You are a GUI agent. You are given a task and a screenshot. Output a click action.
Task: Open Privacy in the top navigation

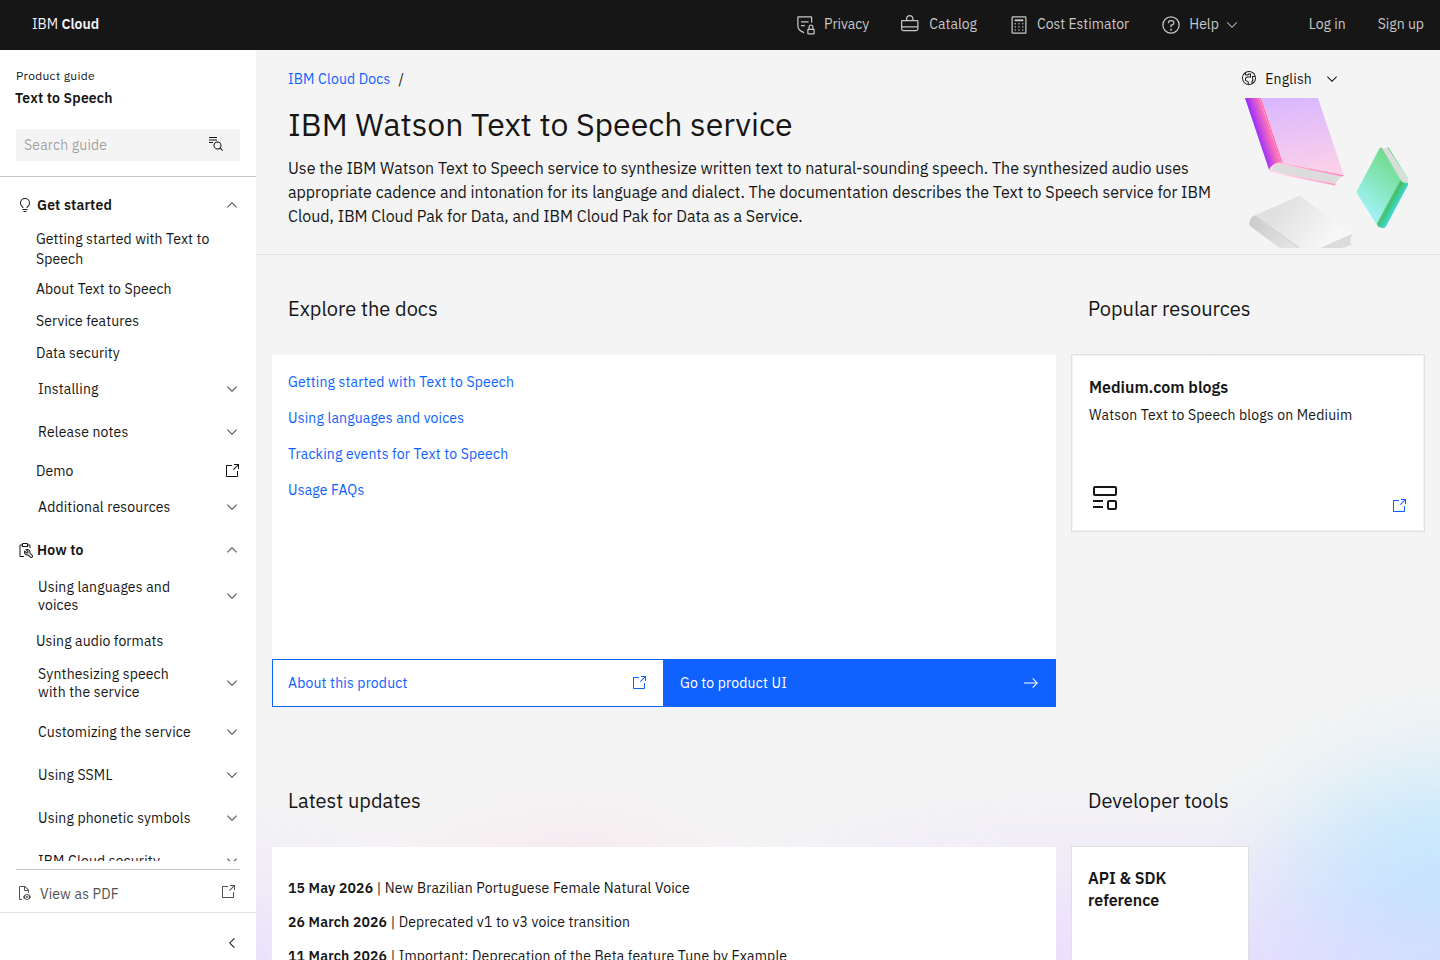833,24
